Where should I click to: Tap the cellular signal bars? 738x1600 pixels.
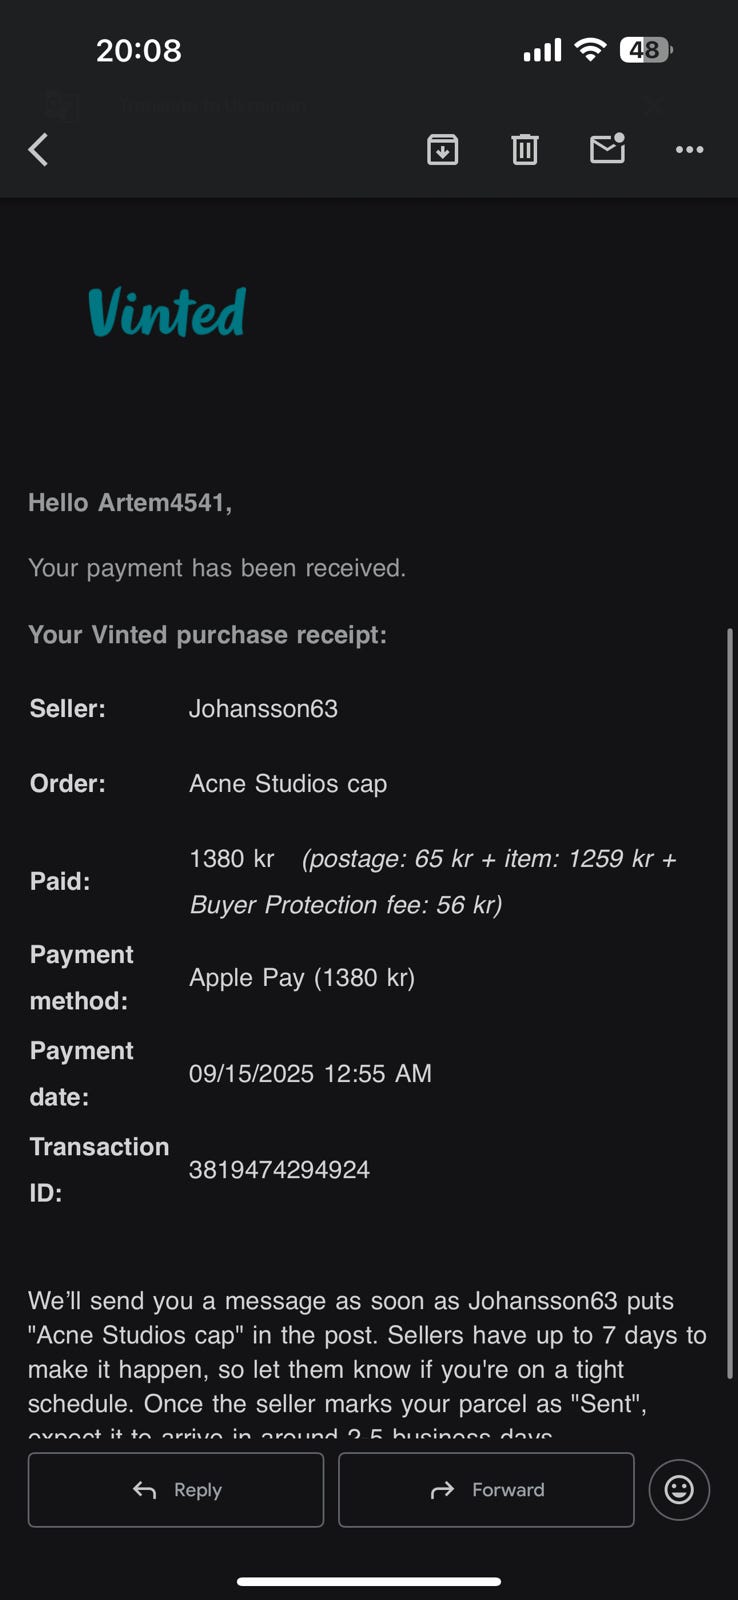click(x=542, y=51)
